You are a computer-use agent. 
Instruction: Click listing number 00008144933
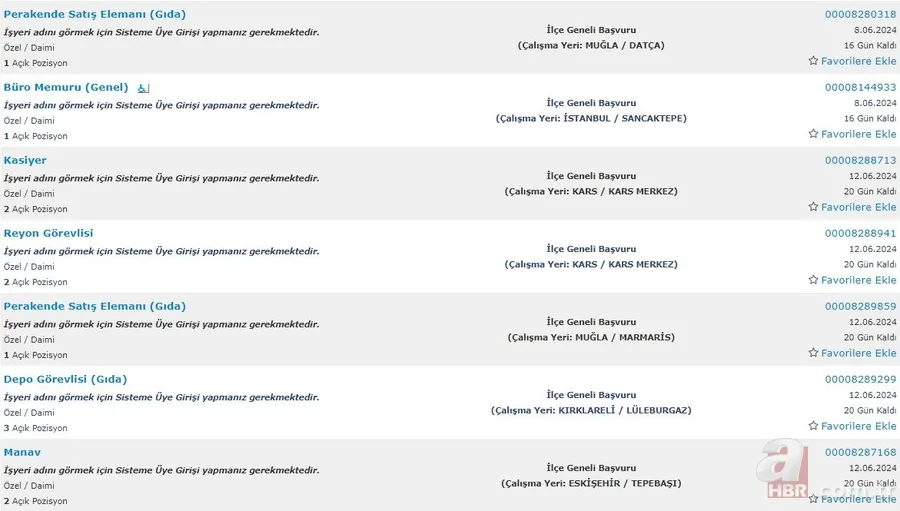[860, 87]
